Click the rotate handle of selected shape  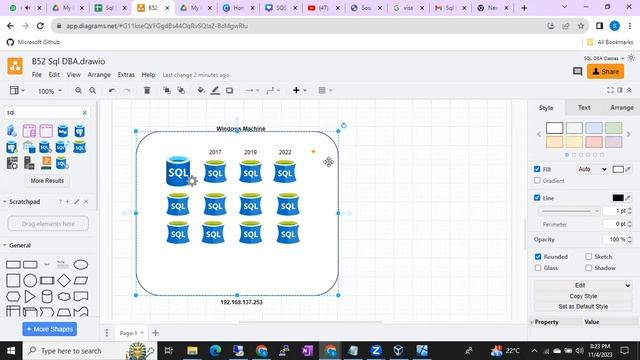tap(344, 125)
